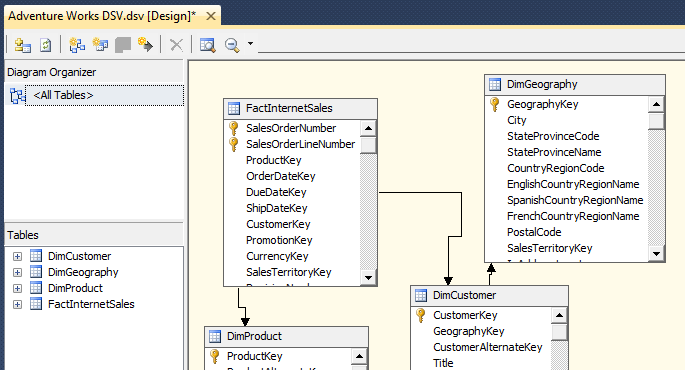Click the key icon beside SalesOrderNumber
This screenshot has height=370, width=685.
[234, 128]
